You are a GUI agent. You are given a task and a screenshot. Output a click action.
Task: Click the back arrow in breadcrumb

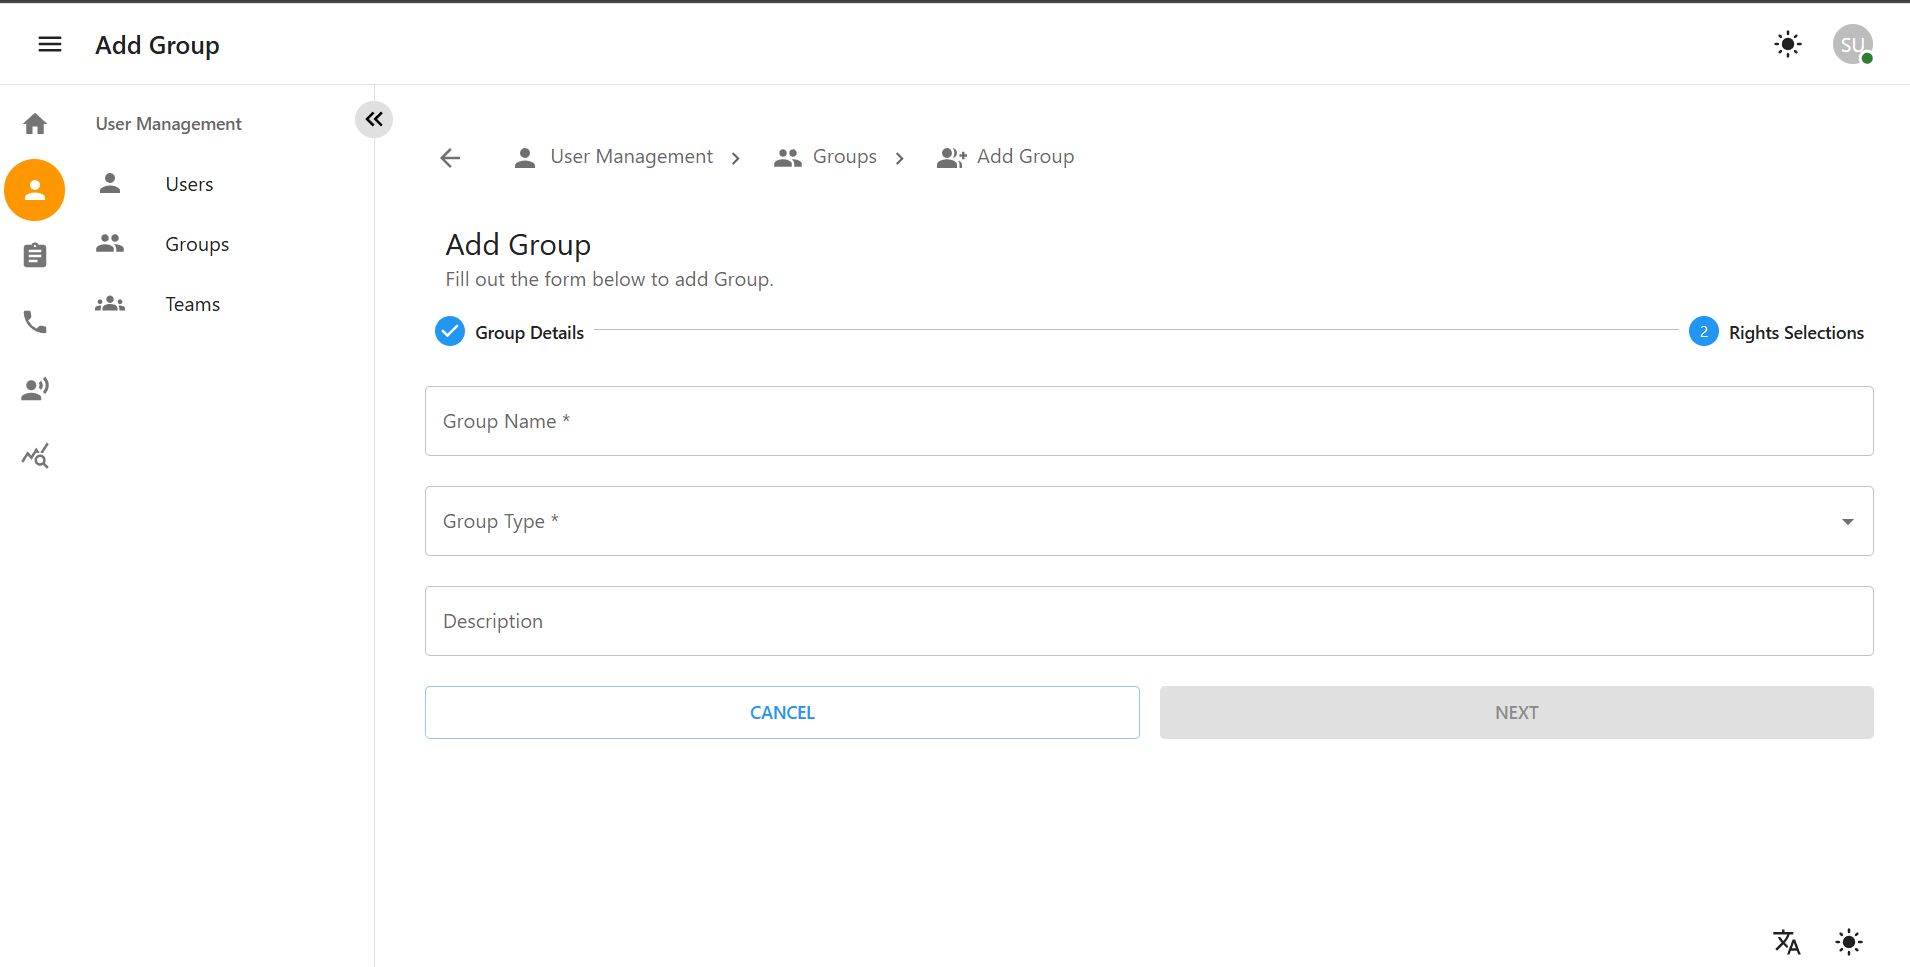coord(450,158)
